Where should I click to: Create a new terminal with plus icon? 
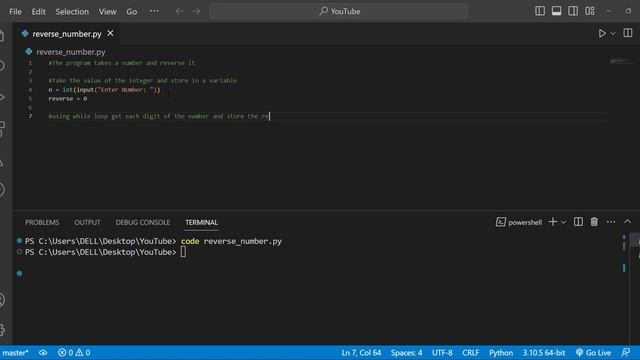(553, 222)
